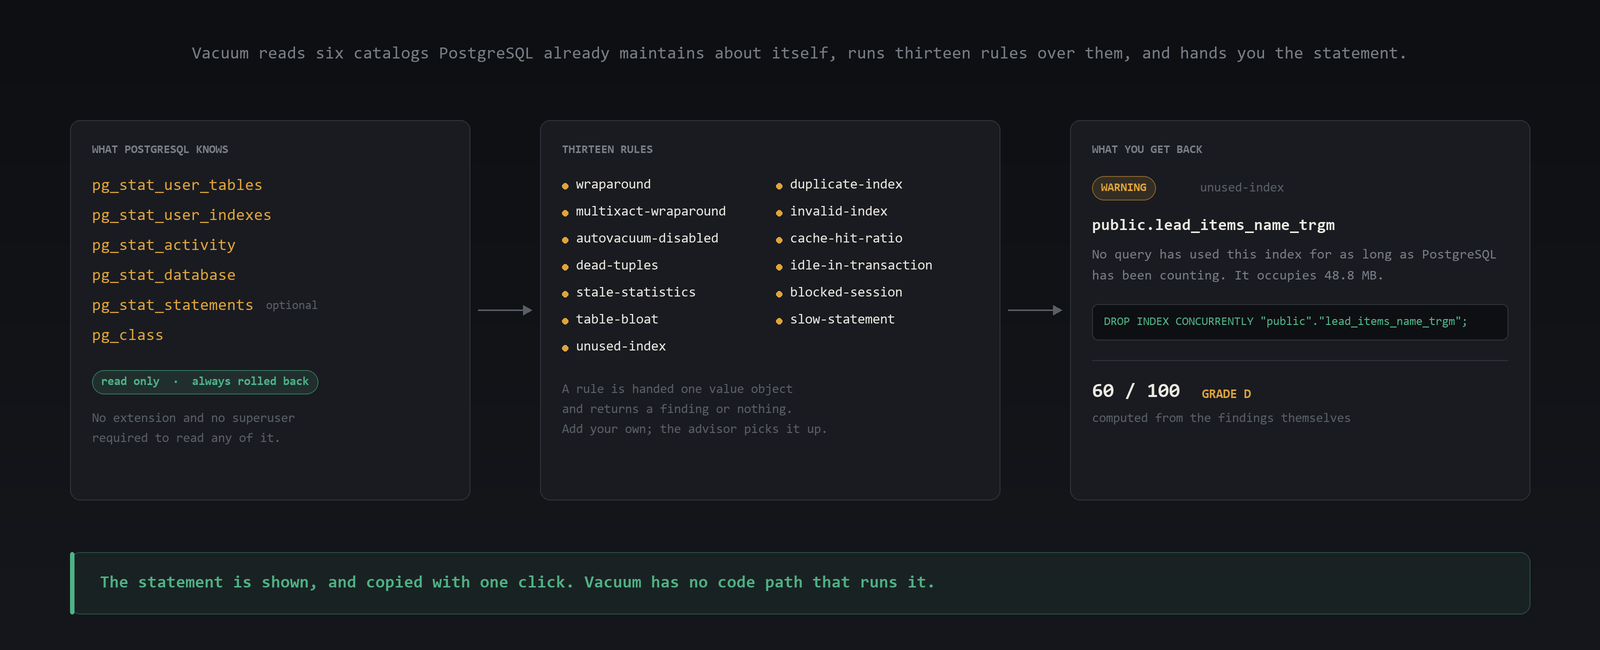Select the stale-statistics rule
Screen dimensions: 1600x650
tap(636, 292)
